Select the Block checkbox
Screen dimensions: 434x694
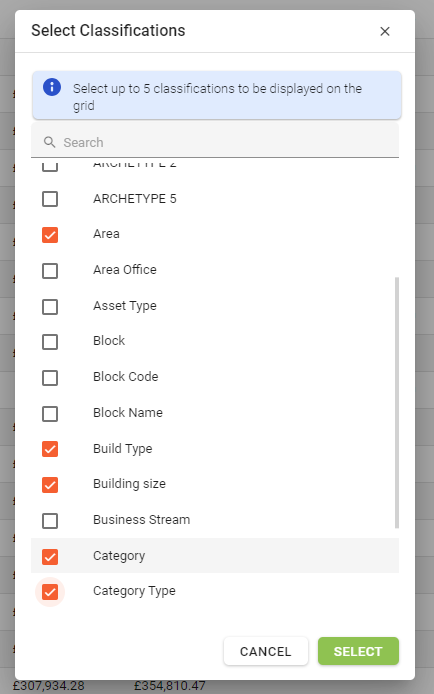coord(50,342)
